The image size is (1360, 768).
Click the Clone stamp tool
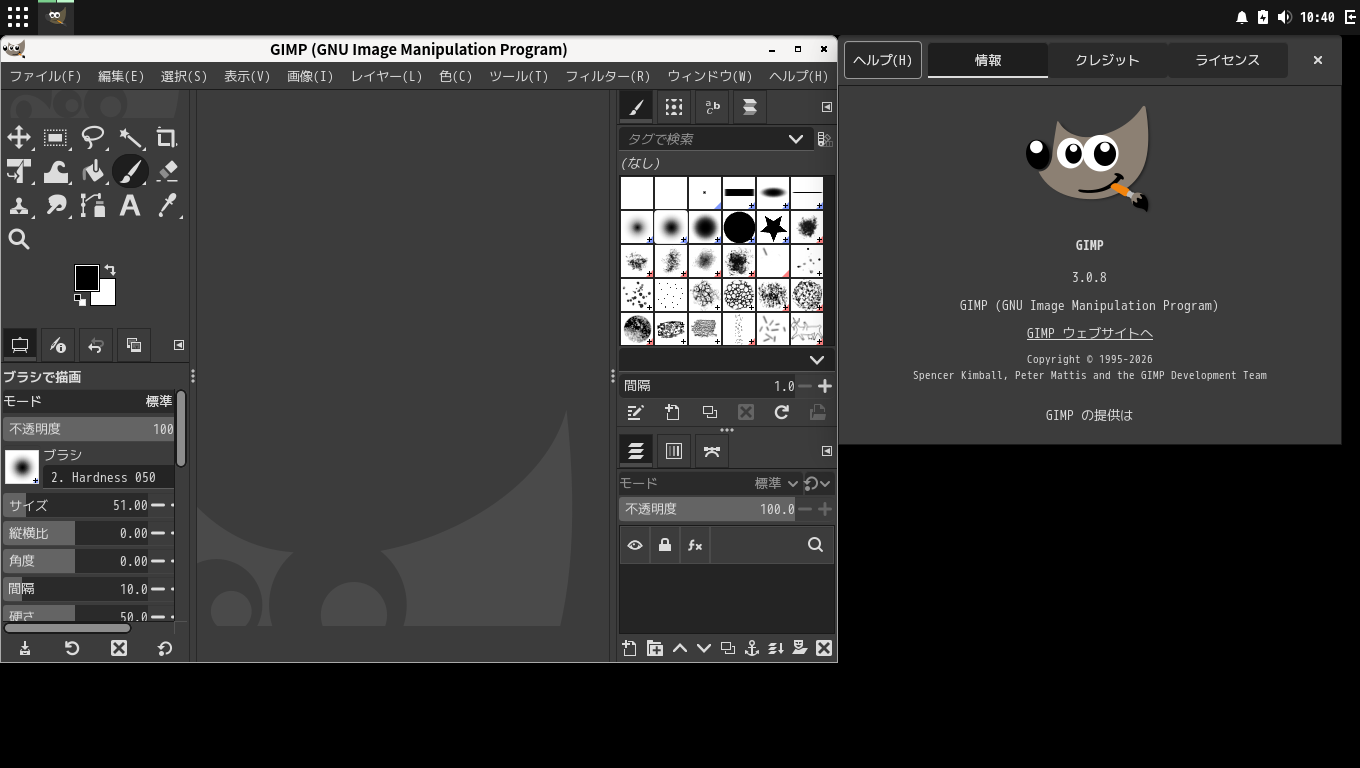18,206
